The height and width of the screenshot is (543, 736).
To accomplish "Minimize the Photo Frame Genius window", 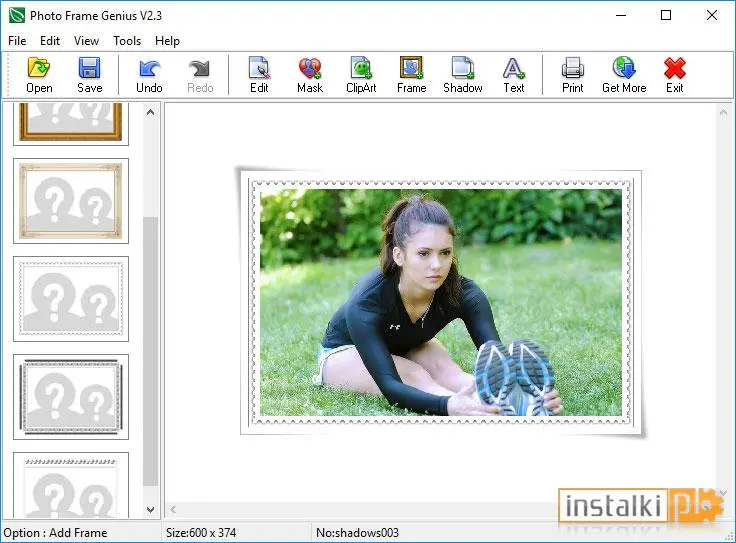I will 621,15.
